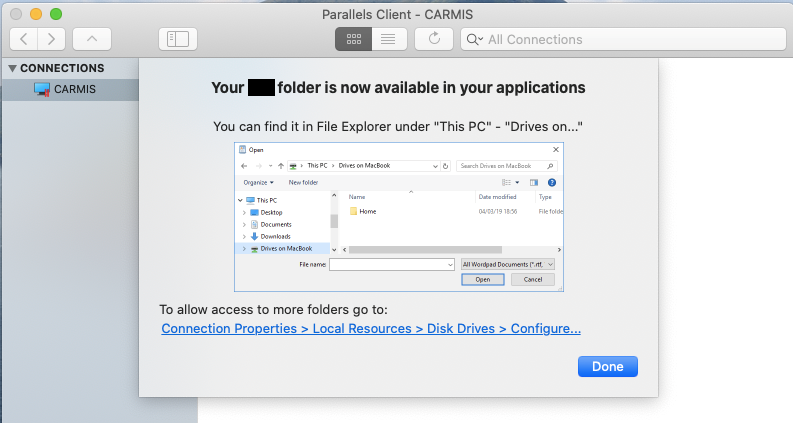The image size is (793, 423).
Task: Click the back navigation arrow in toolbar
Action: click(24, 39)
